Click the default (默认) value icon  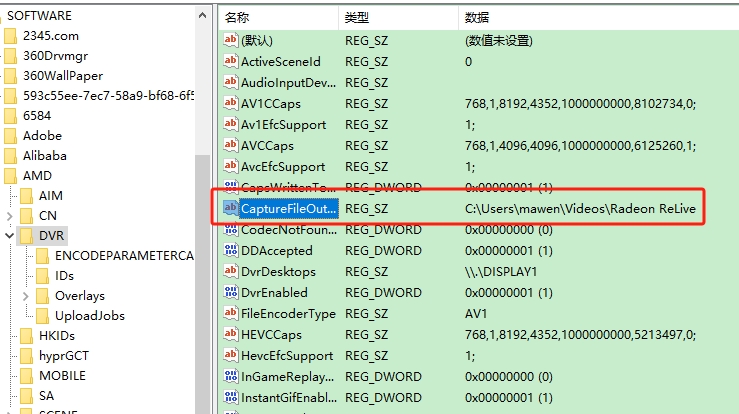pos(230,40)
